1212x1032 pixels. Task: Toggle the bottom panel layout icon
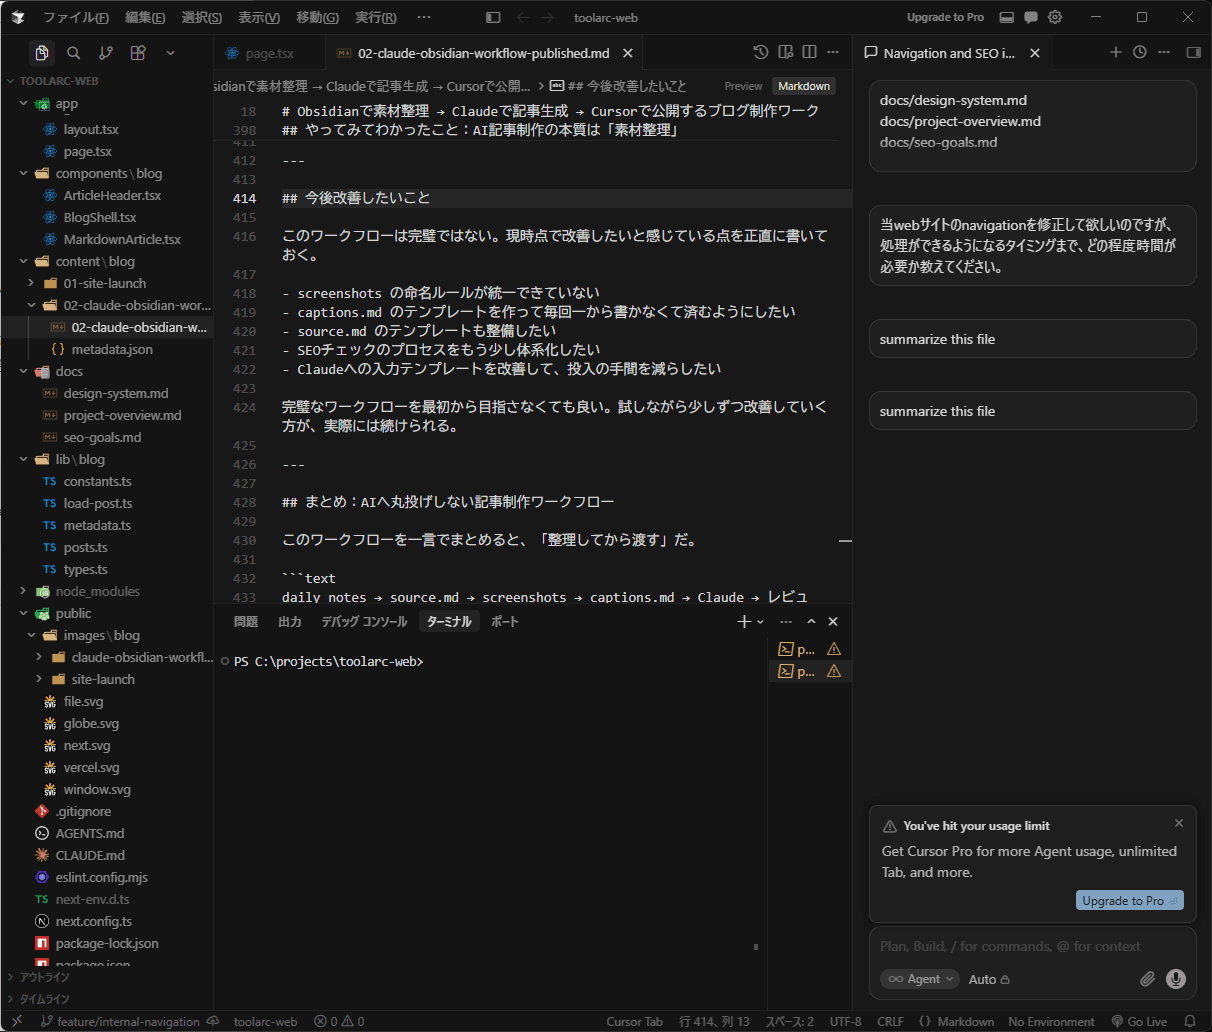point(1007,17)
